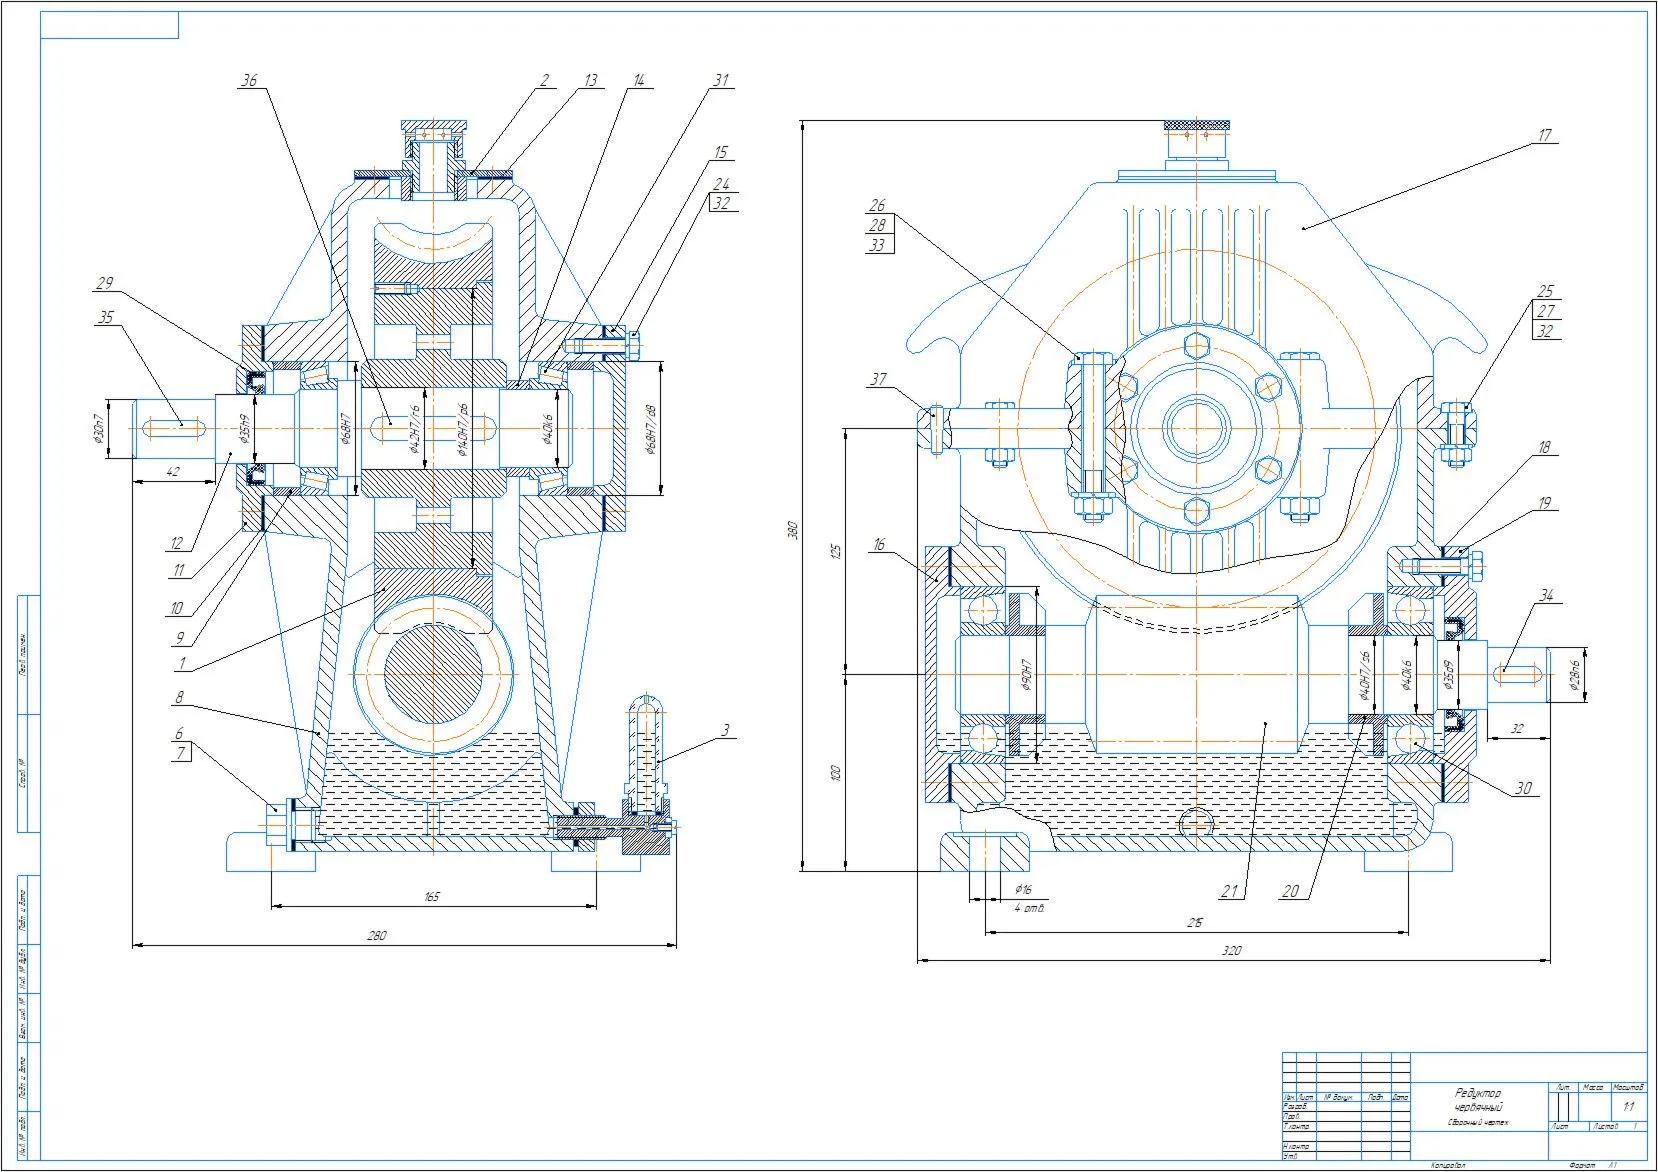
Task: Click callout label 29 on the left view
Action: [104, 283]
